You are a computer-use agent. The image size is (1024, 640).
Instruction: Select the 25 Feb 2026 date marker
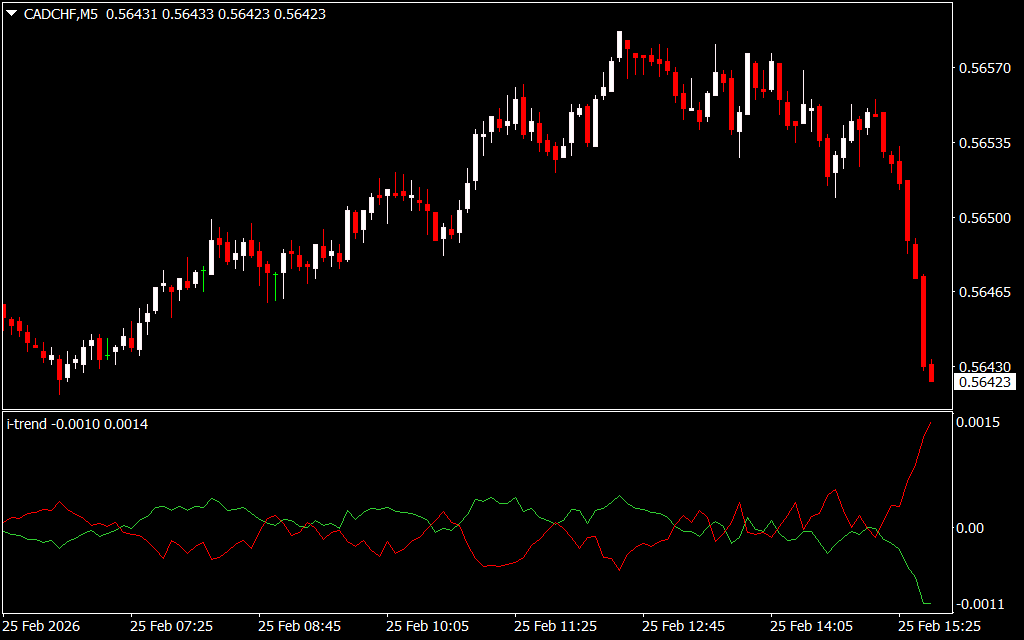click(42, 626)
